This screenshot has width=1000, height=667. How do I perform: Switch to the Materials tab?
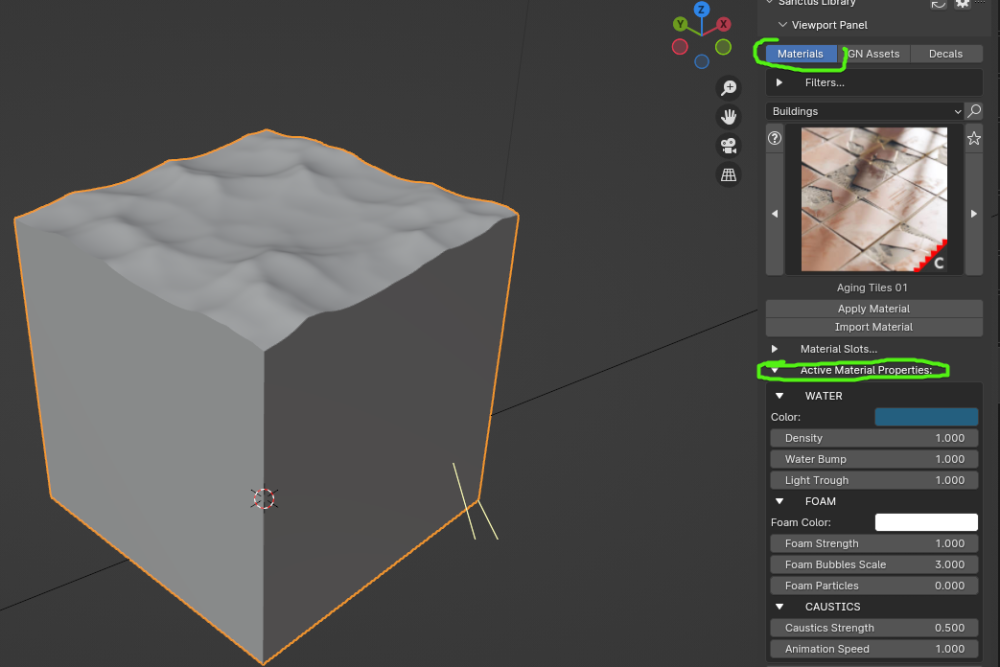point(800,54)
